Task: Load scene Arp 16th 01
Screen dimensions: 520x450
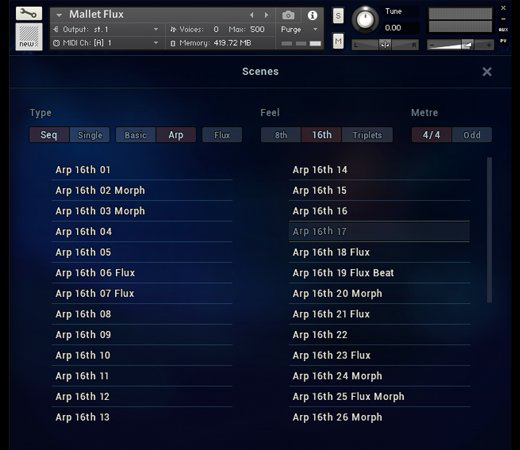Action: pos(142,170)
